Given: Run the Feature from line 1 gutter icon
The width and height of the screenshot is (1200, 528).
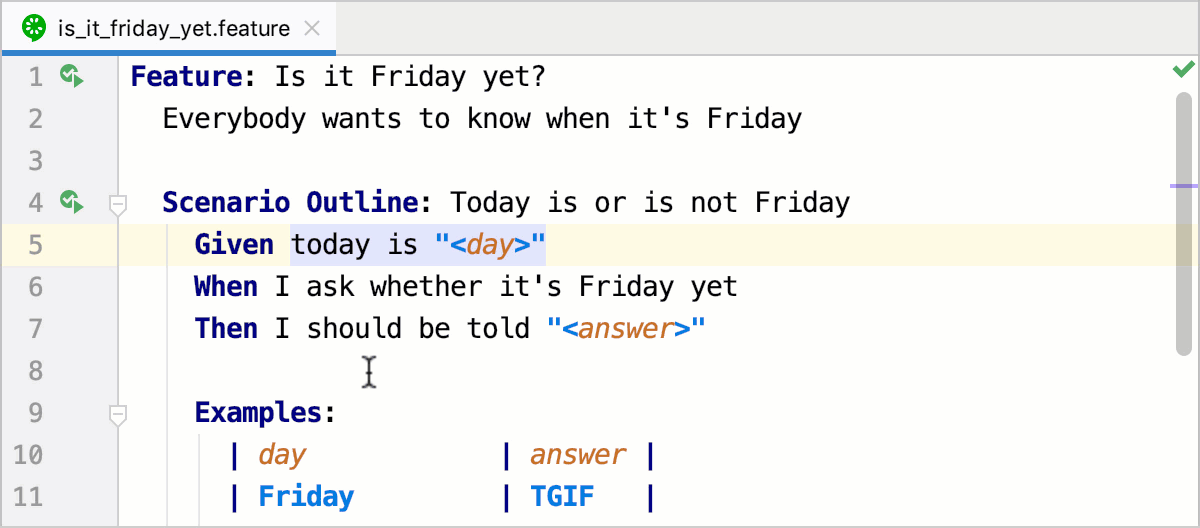Looking at the screenshot, I should coord(71,76).
